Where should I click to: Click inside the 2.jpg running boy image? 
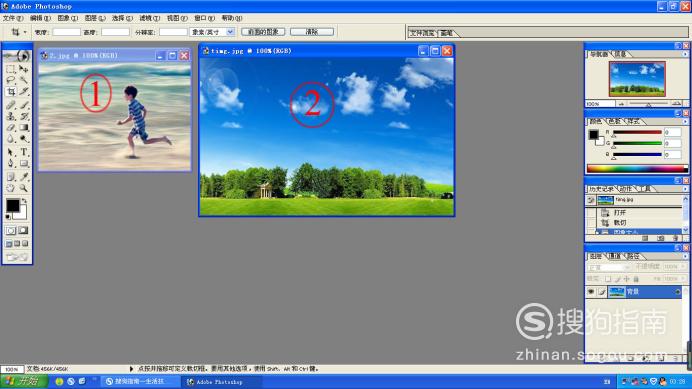tap(114, 116)
